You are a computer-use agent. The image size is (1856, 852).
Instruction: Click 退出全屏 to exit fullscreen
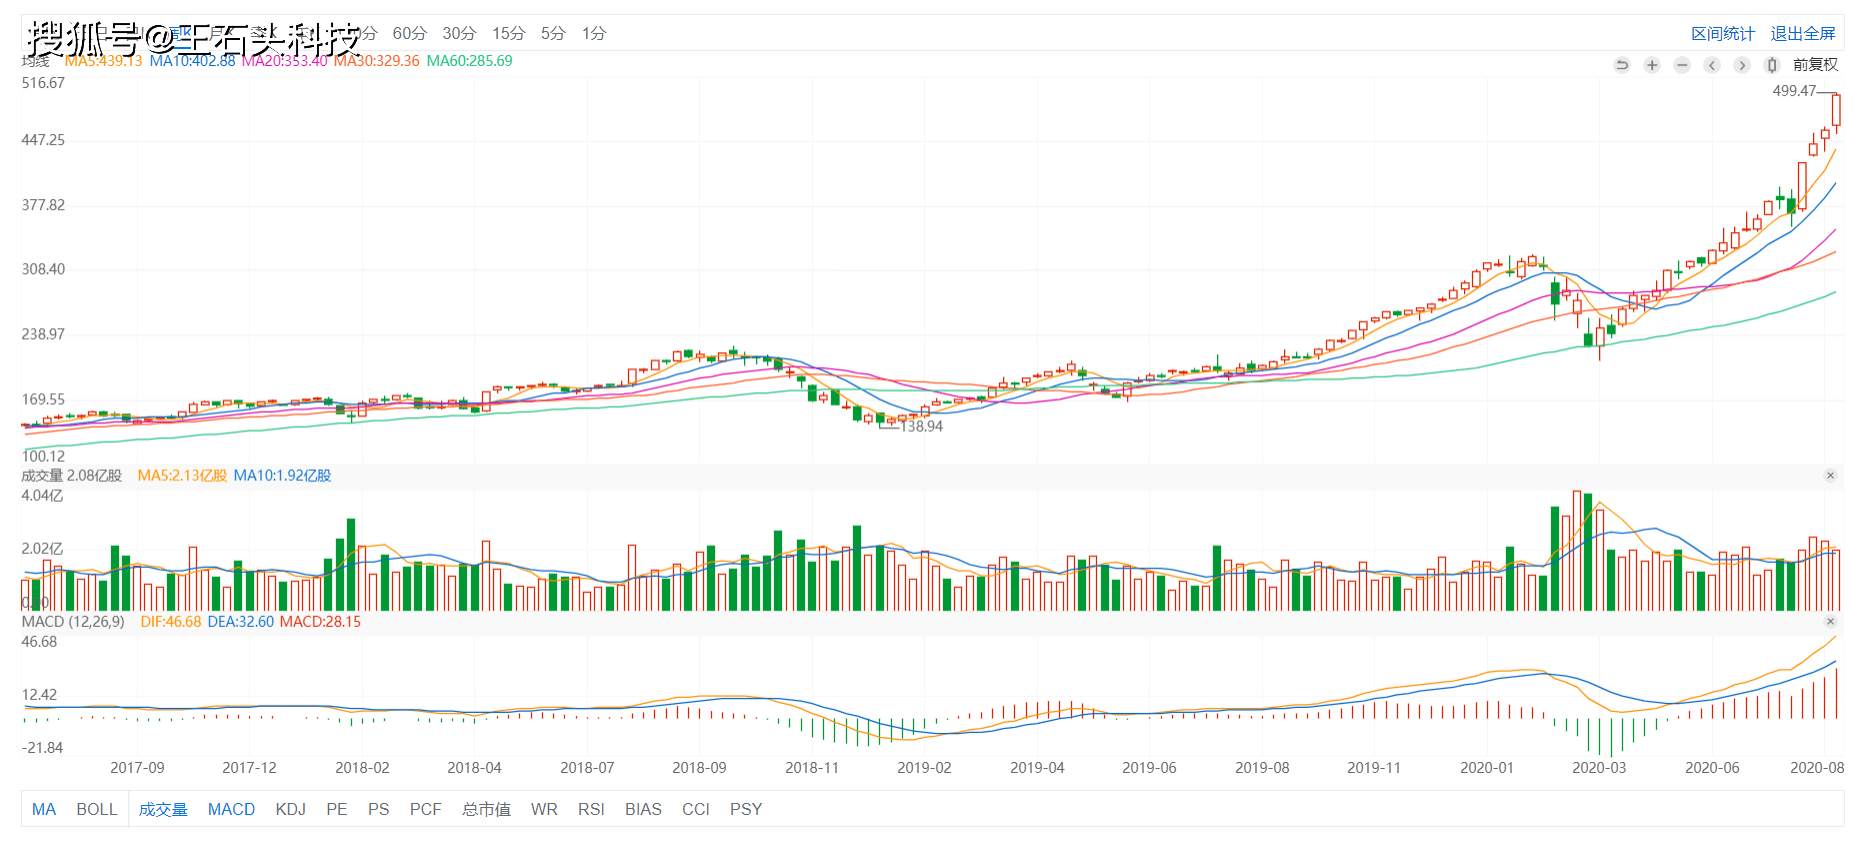1803,34
